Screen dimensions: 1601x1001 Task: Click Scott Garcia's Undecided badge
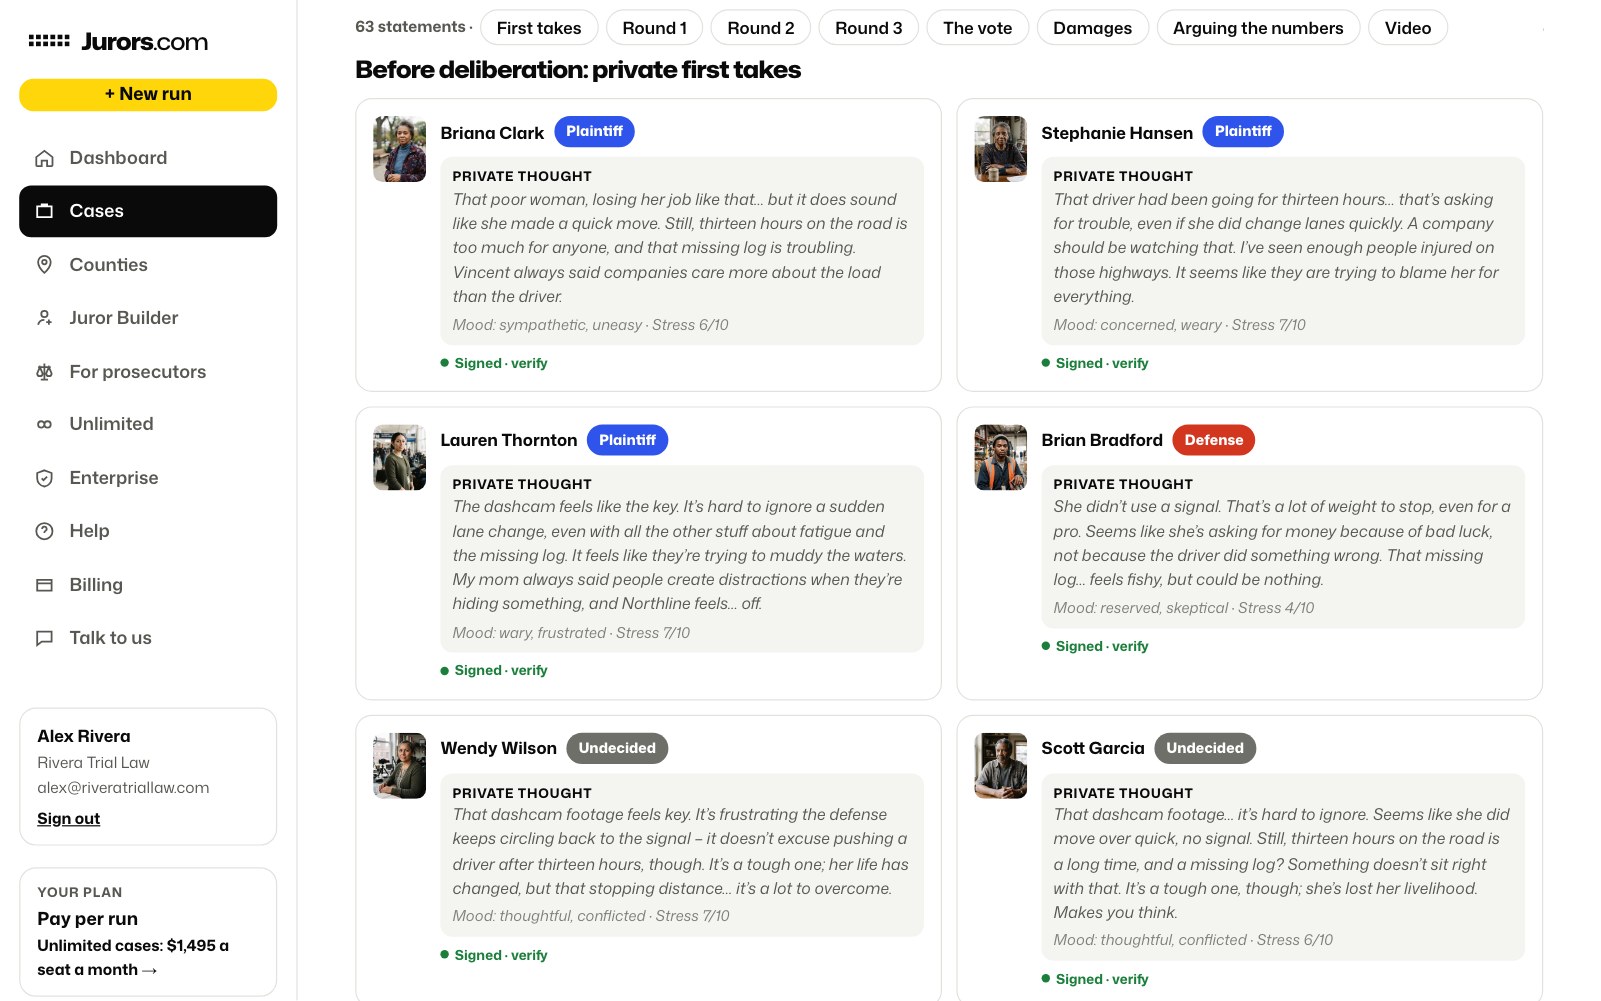pos(1205,748)
